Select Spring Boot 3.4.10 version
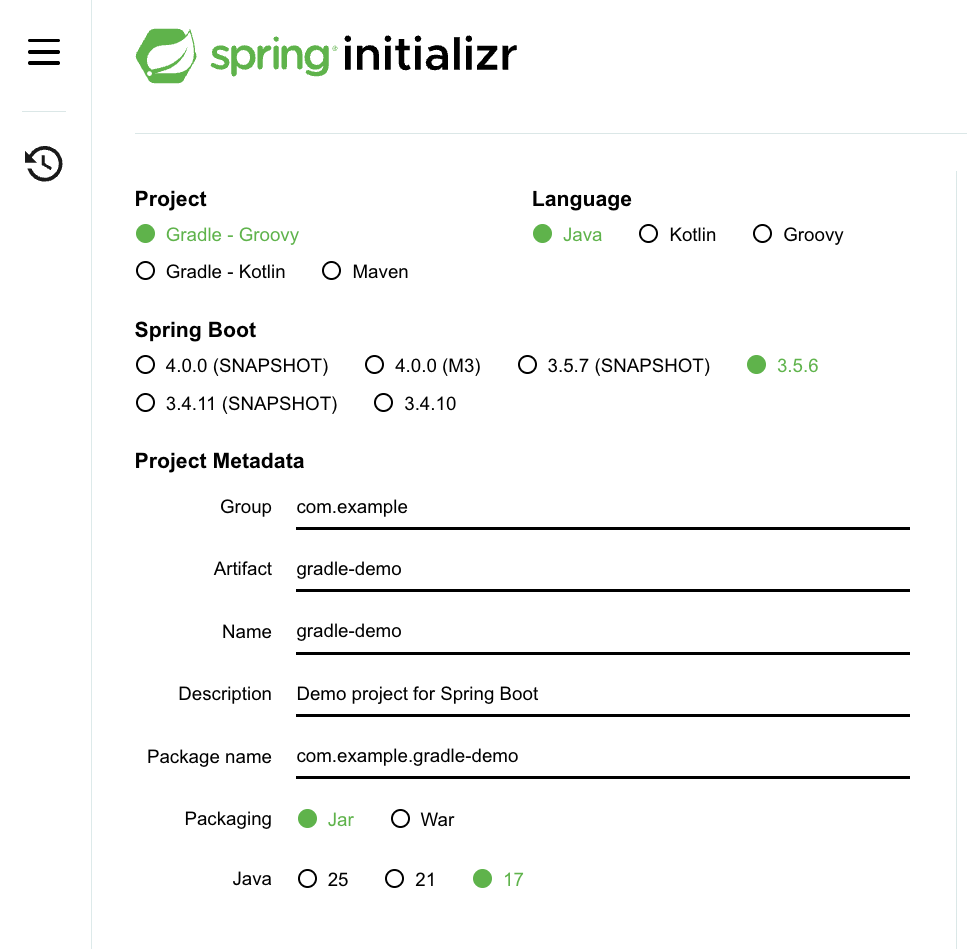 point(415,403)
